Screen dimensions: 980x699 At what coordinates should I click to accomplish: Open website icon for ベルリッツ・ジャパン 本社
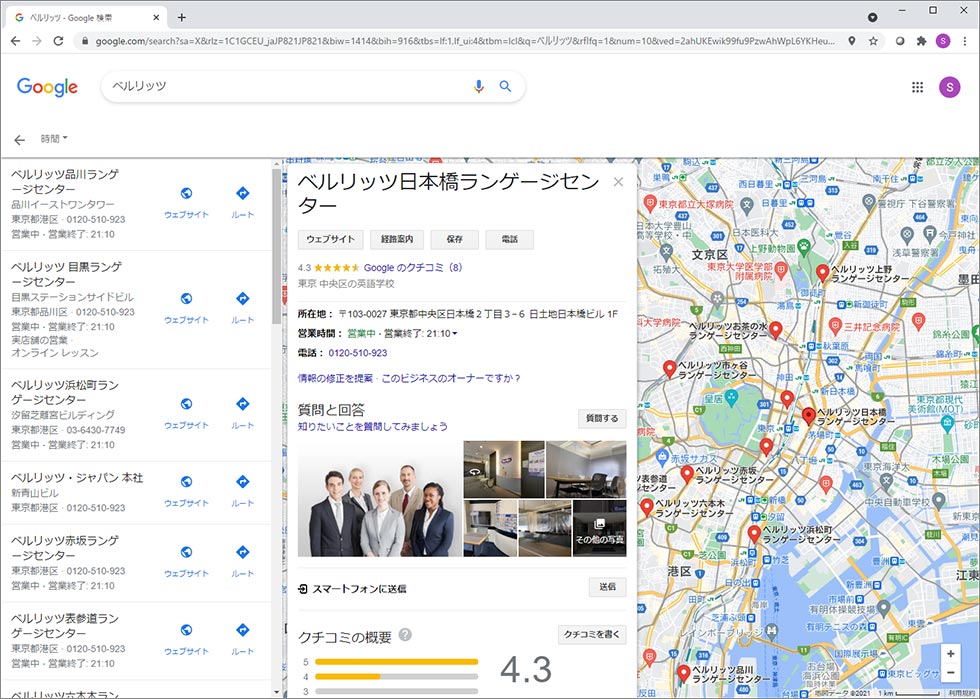tap(186, 481)
